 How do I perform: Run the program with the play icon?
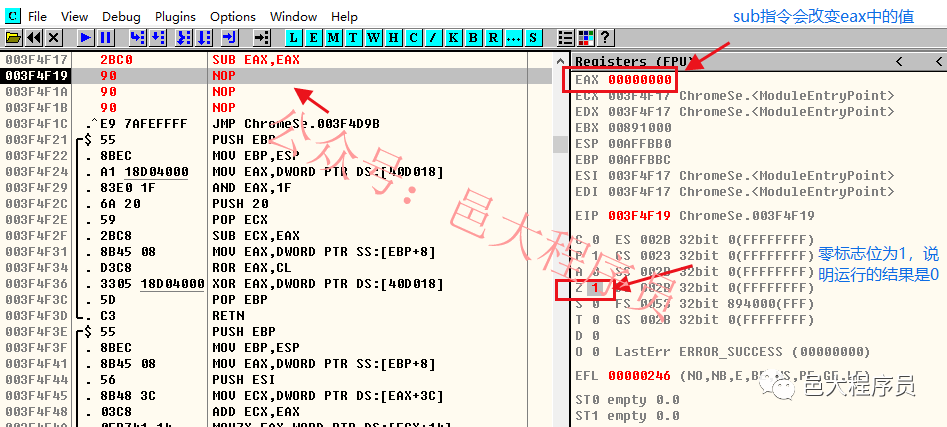pos(86,38)
